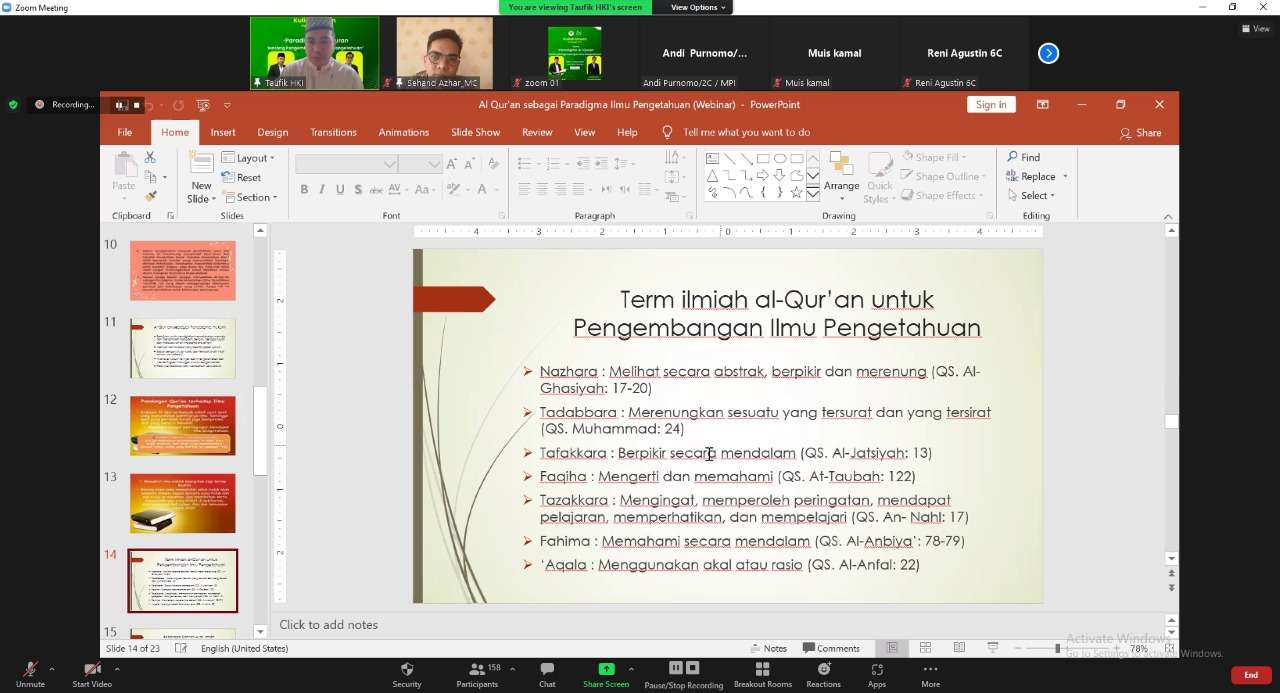This screenshot has width=1280, height=693.
Task: Toggle Bold formatting in Font group
Action: tap(304, 189)
